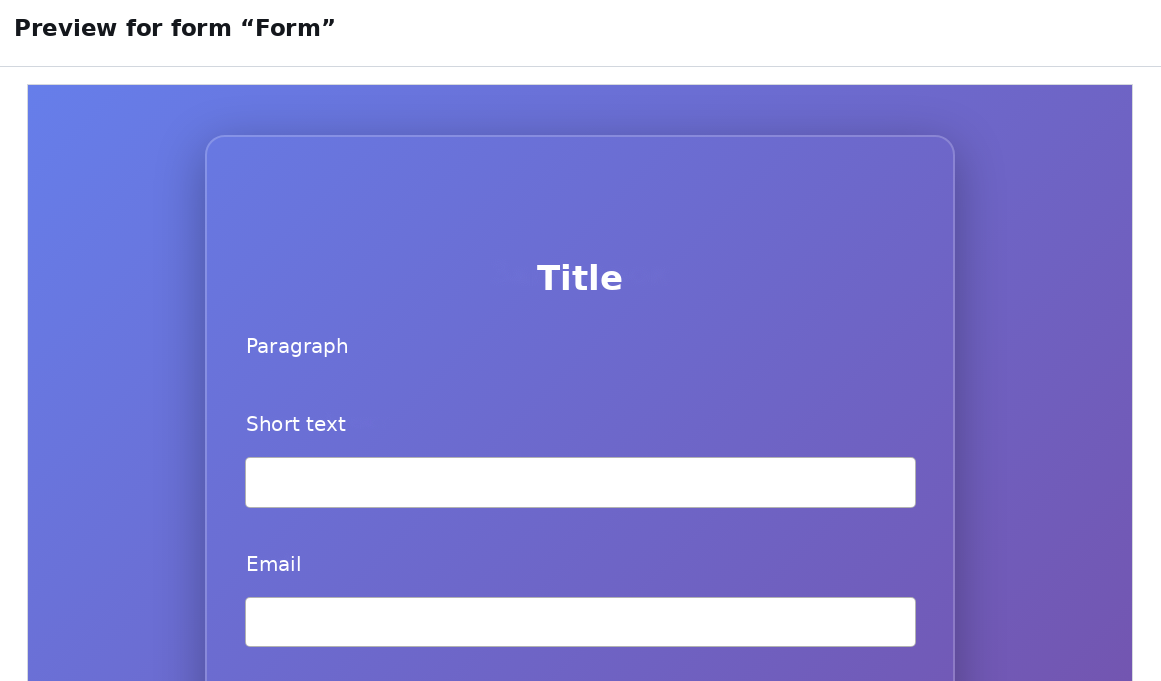Select the Paragraph text block

[297, 346]
